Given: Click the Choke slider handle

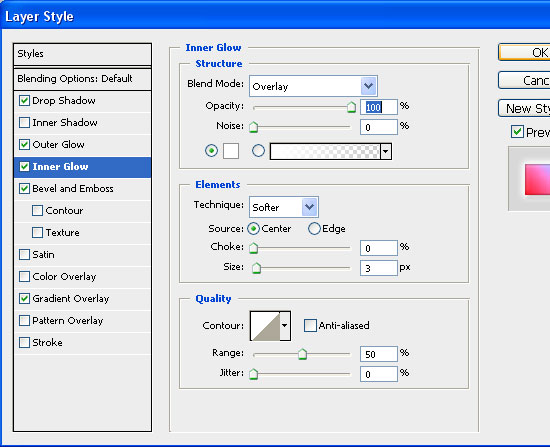Looking at the screenshot, I should [254, 248].
